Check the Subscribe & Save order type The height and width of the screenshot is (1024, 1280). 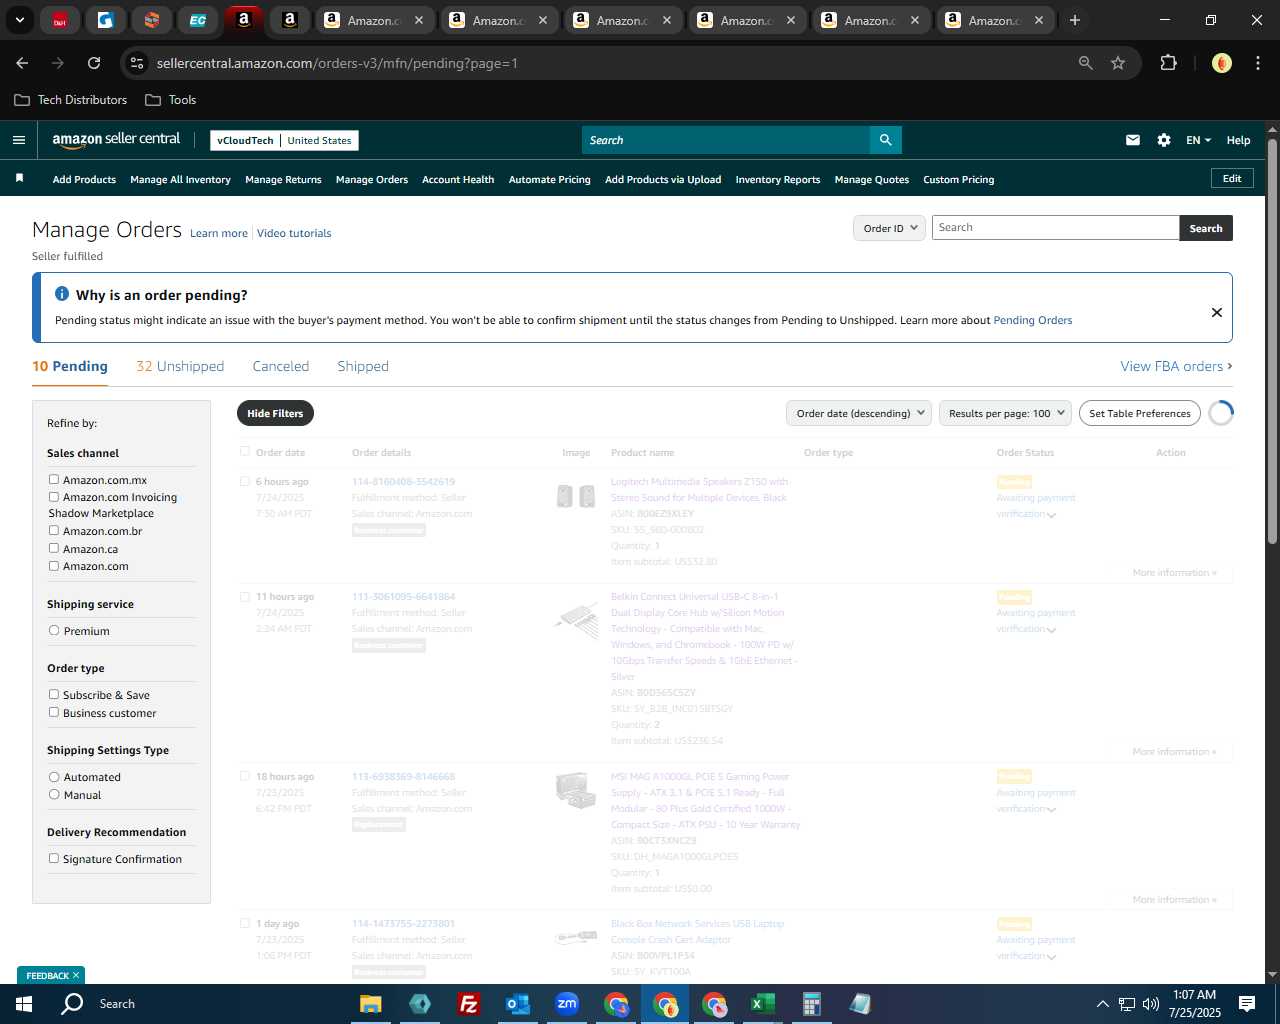point(54,695)
